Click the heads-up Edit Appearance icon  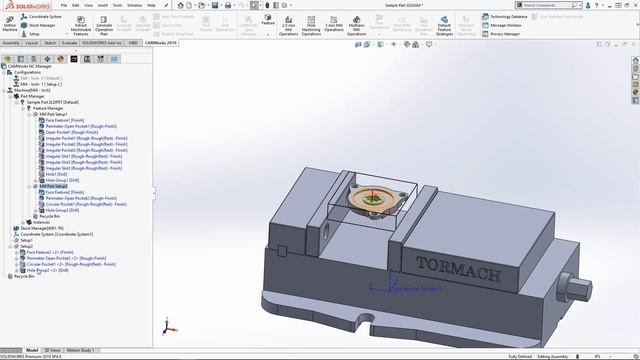(x=407, y=44)
